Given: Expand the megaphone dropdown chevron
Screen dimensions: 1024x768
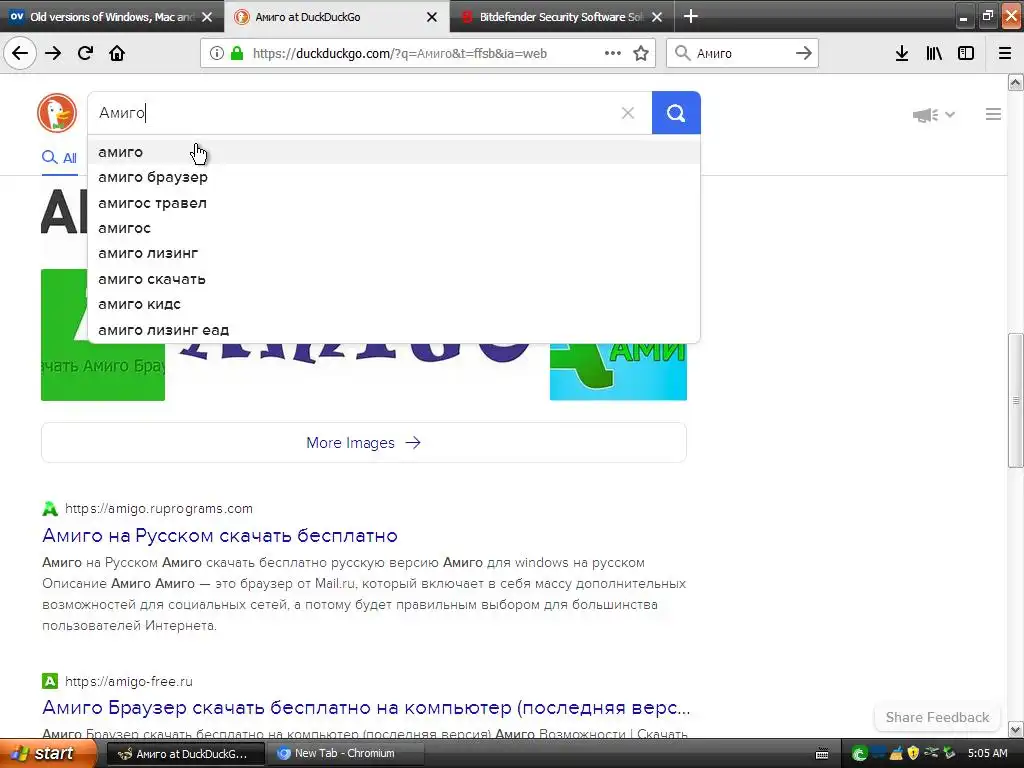Looking at the screenshot, I should [x=950, y=115].
